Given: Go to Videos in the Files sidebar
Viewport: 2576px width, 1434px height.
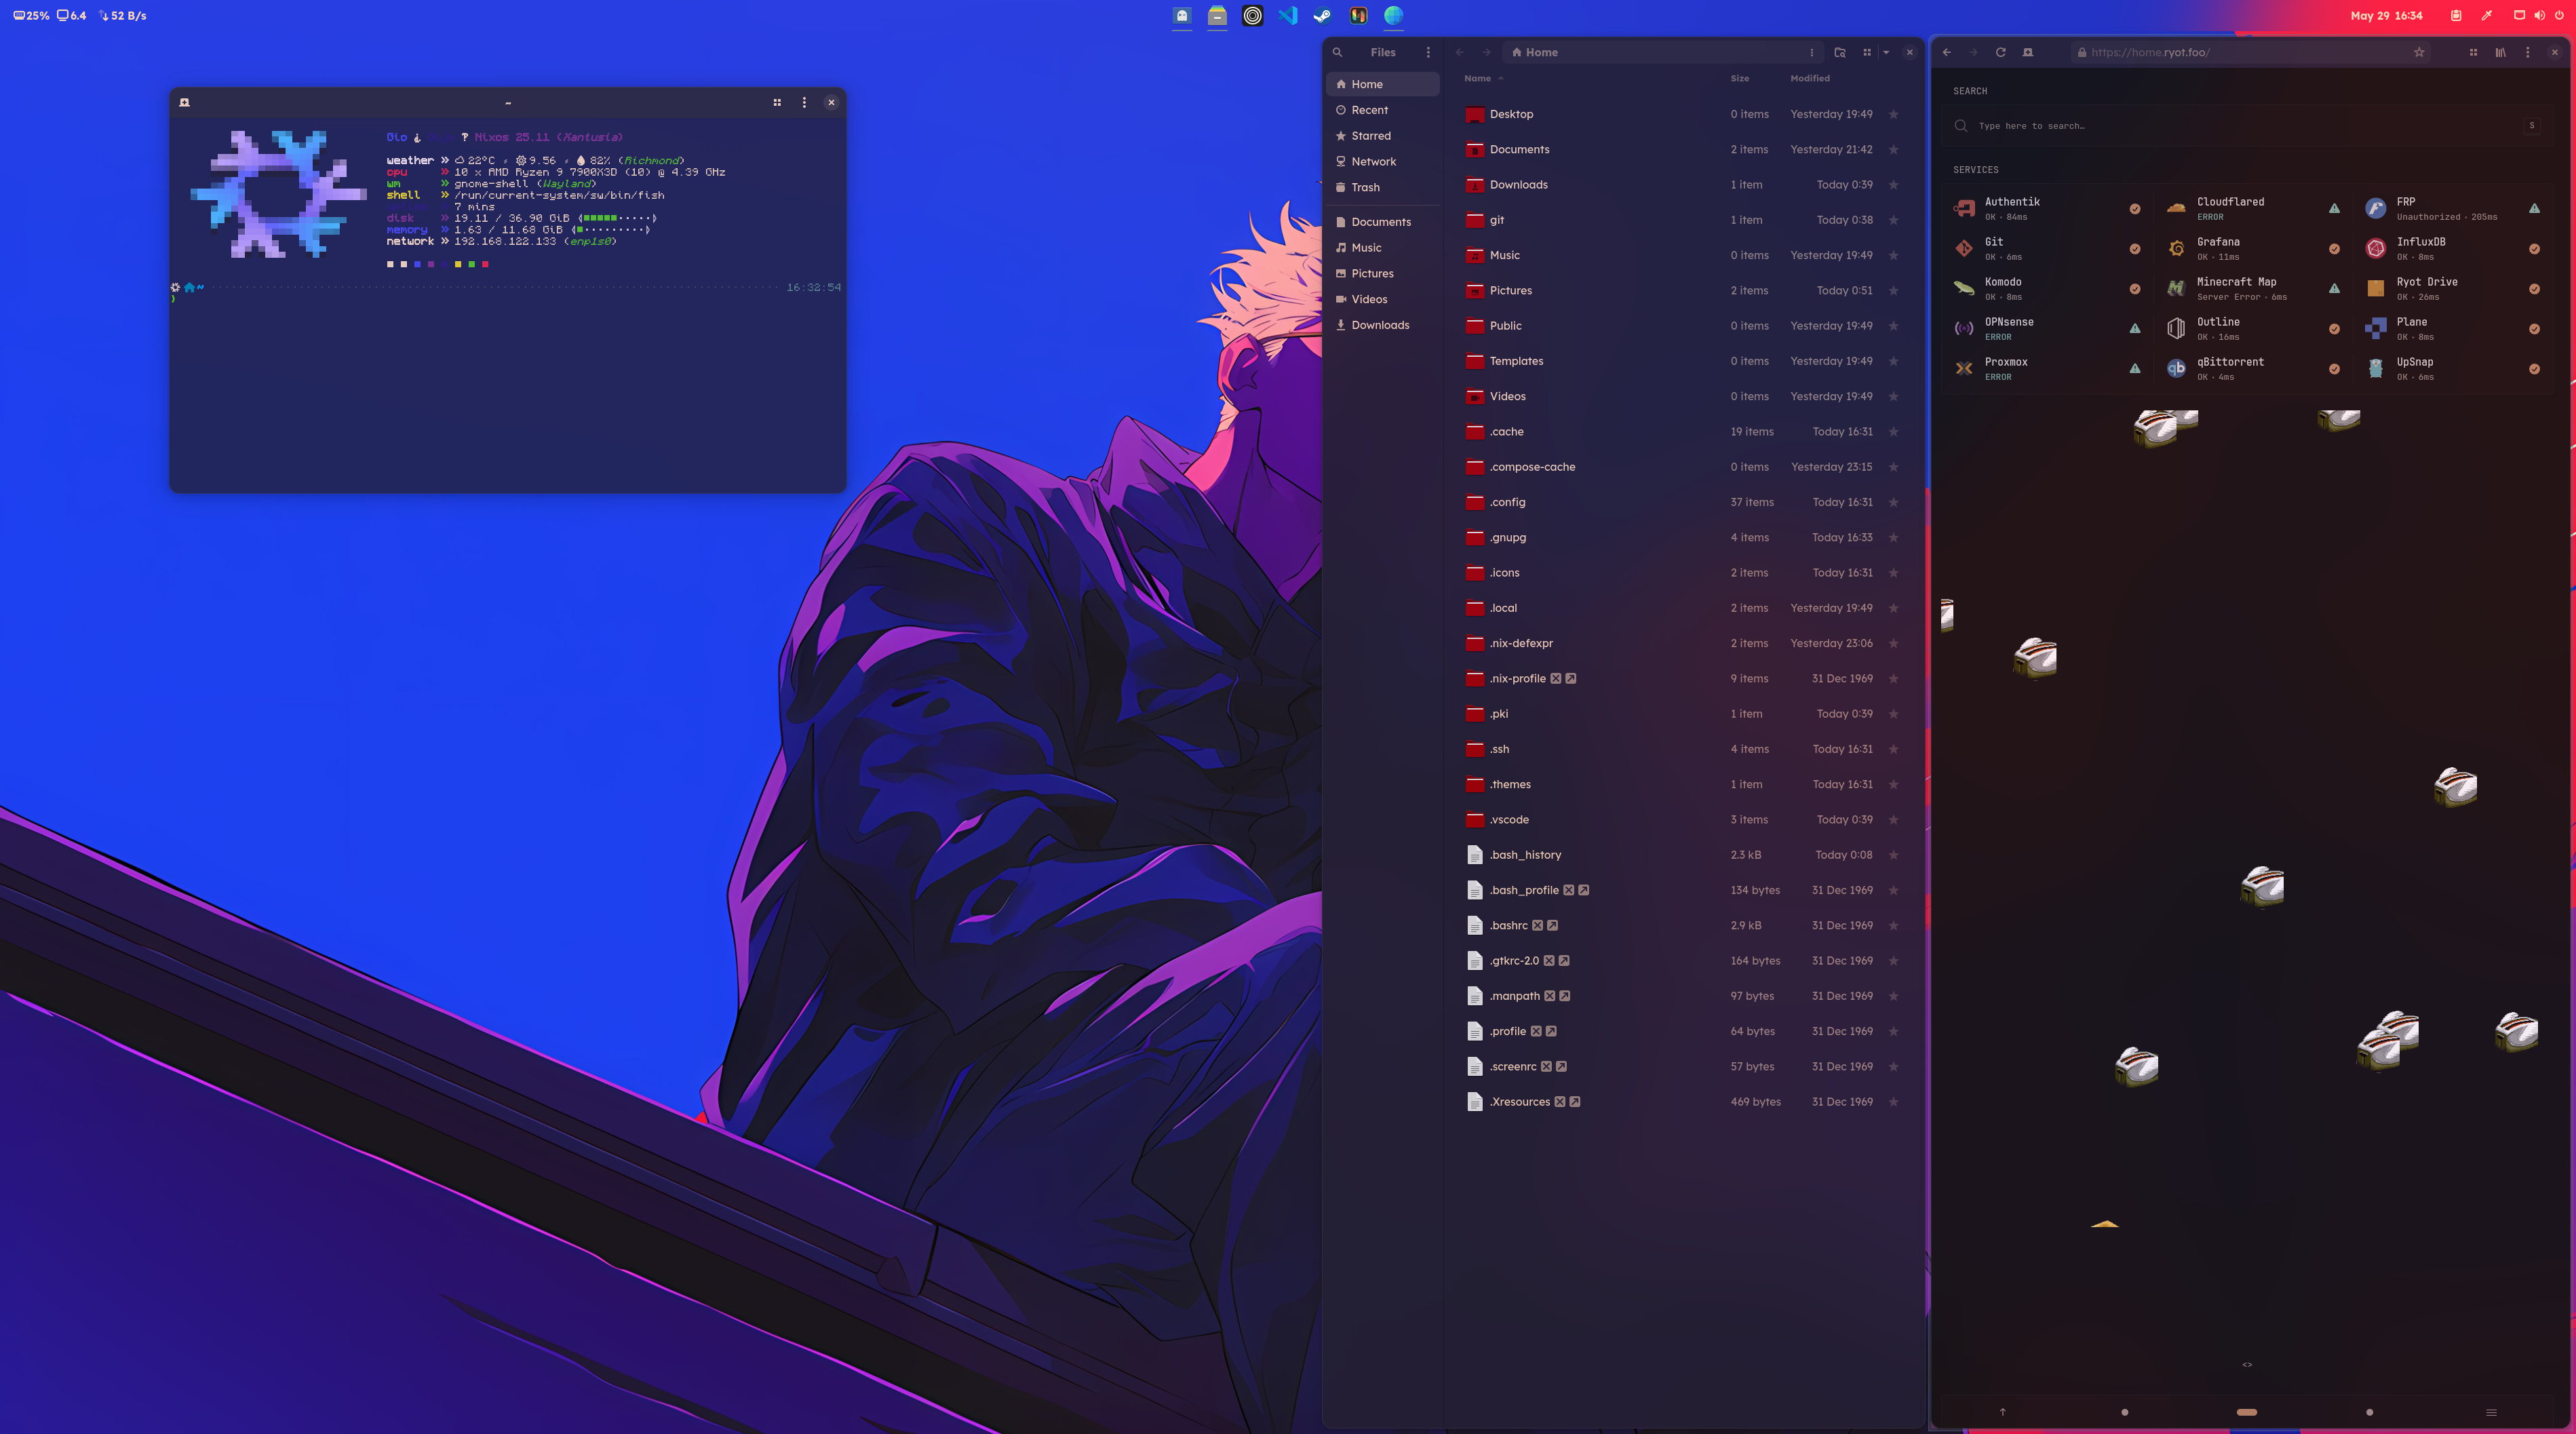Looking at the screenshot, I should coord(1382,299).
